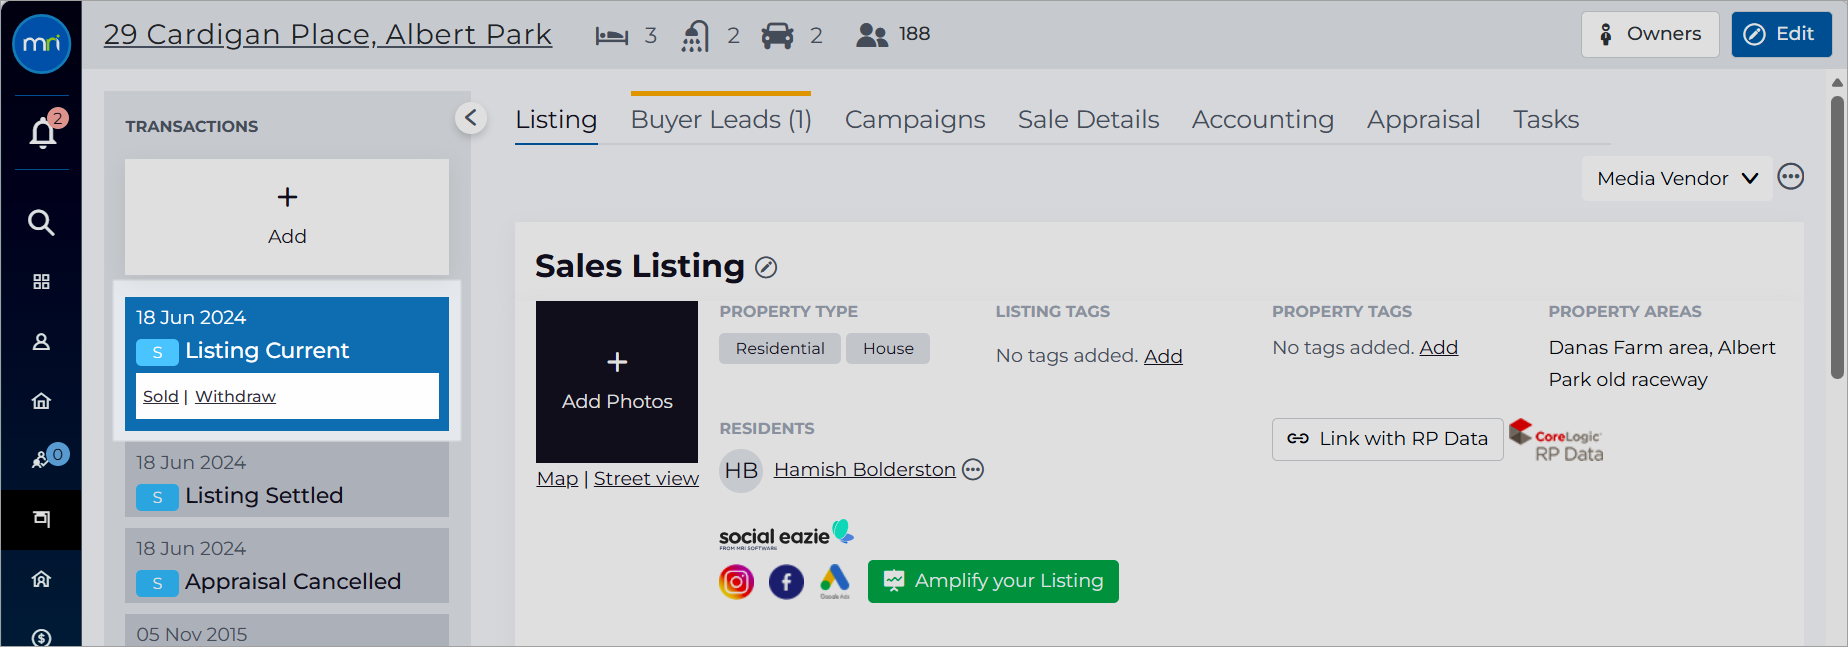Open more options next to Hamish Bolderston
1848x647 pixels.
click(973, 470)
